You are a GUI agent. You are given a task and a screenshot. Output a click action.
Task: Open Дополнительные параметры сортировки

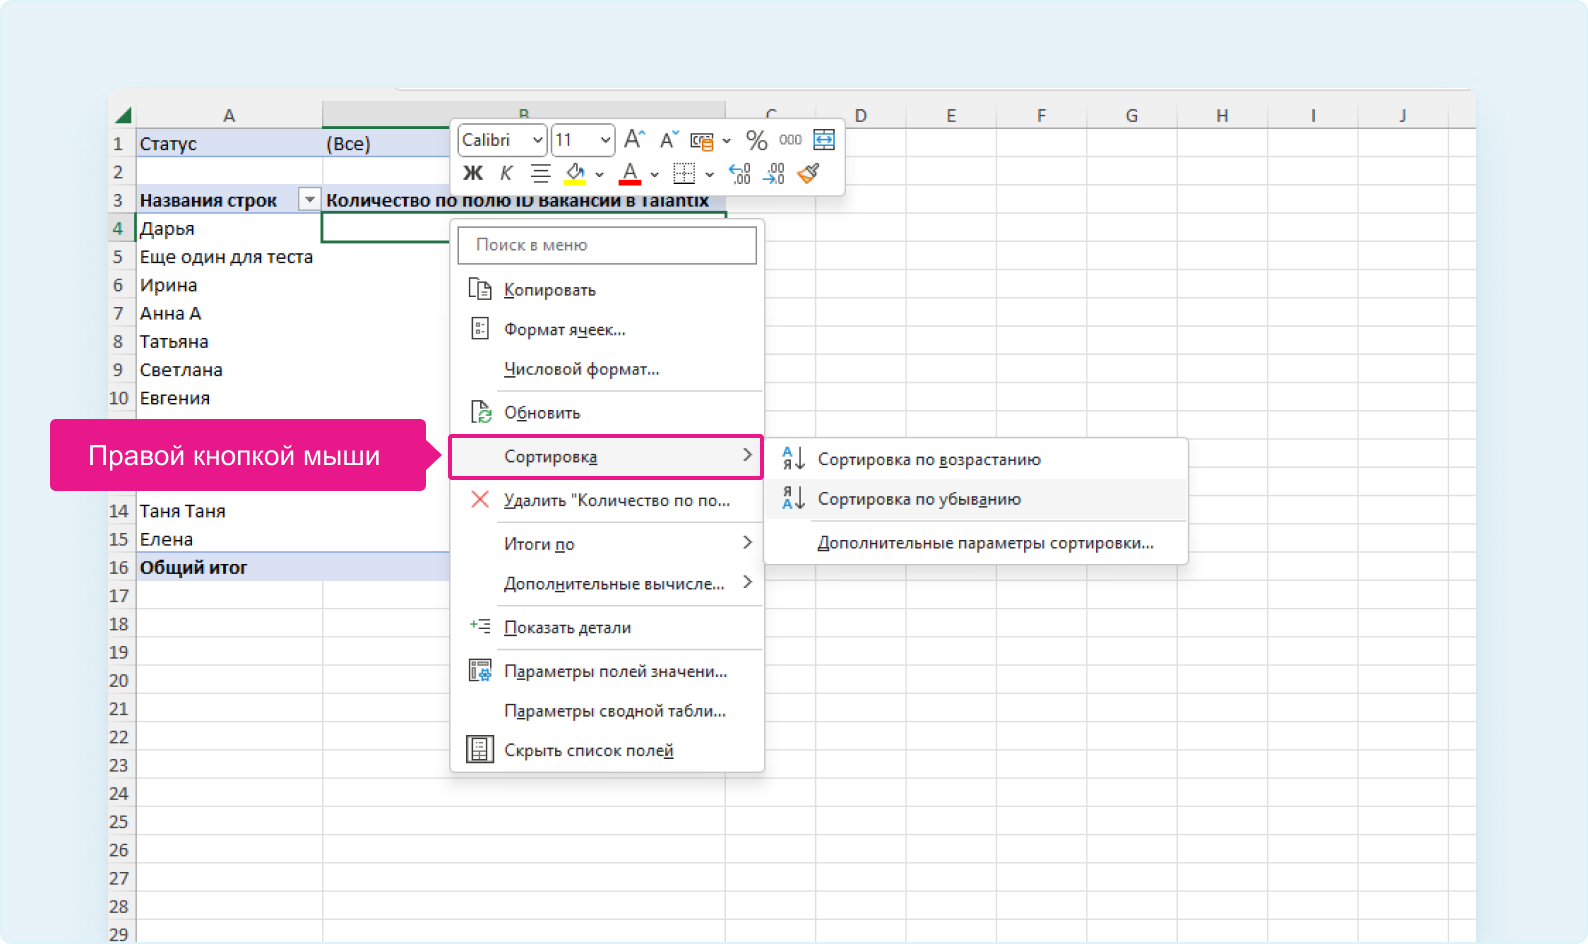click(x=985, y=543)
